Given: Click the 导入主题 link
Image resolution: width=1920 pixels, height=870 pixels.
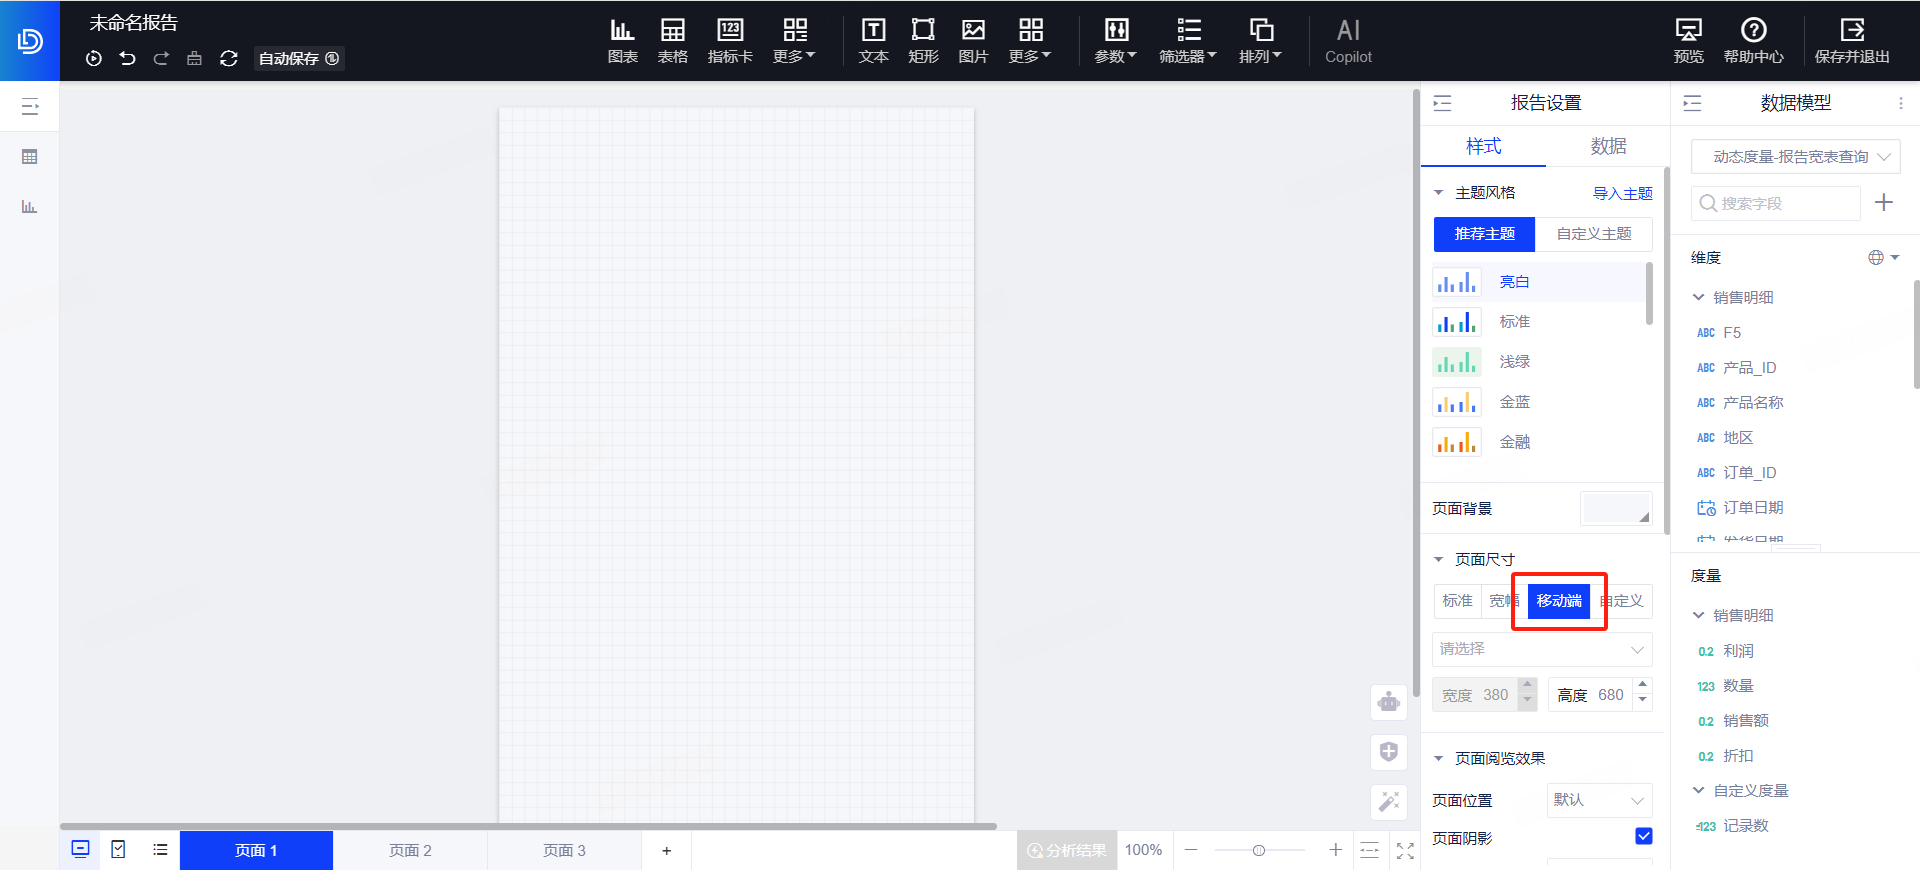Looking at the screenshot, I should pyautogui.click(x=1622, y=193).
